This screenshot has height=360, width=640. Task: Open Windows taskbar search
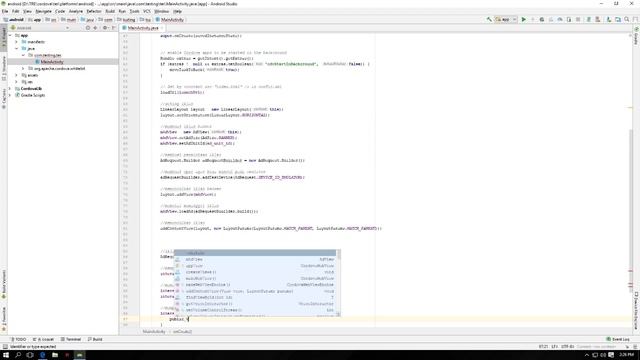pyautogui.click(x=18, y=355)
